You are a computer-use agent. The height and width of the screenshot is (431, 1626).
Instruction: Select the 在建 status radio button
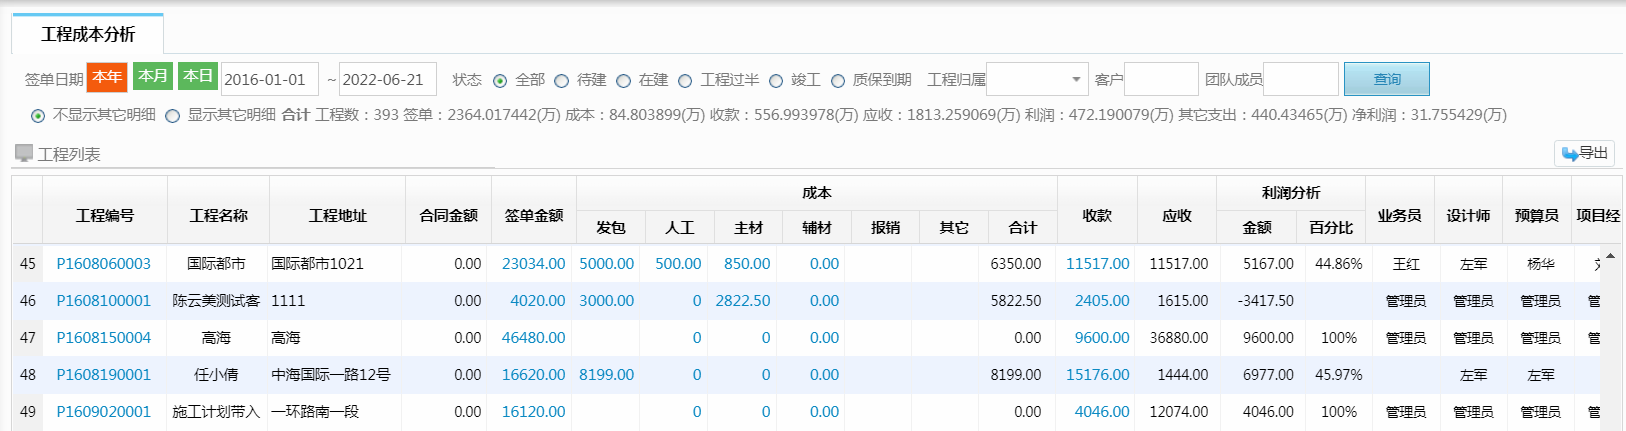624,81
